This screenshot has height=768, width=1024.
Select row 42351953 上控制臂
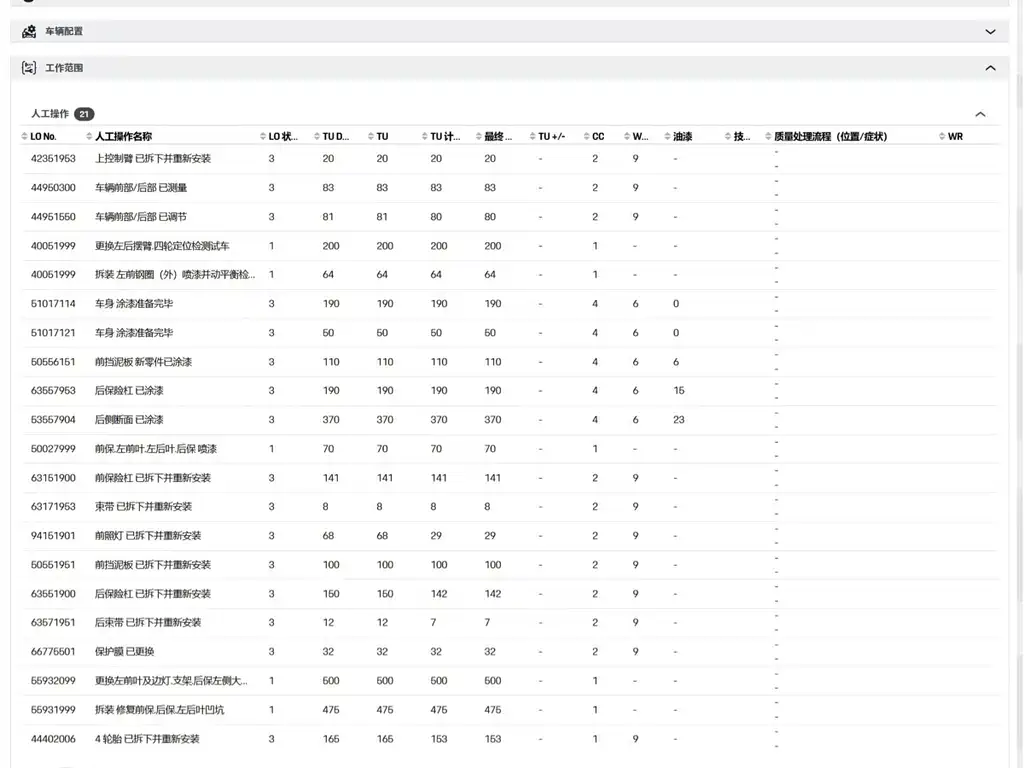pos(510,159)
